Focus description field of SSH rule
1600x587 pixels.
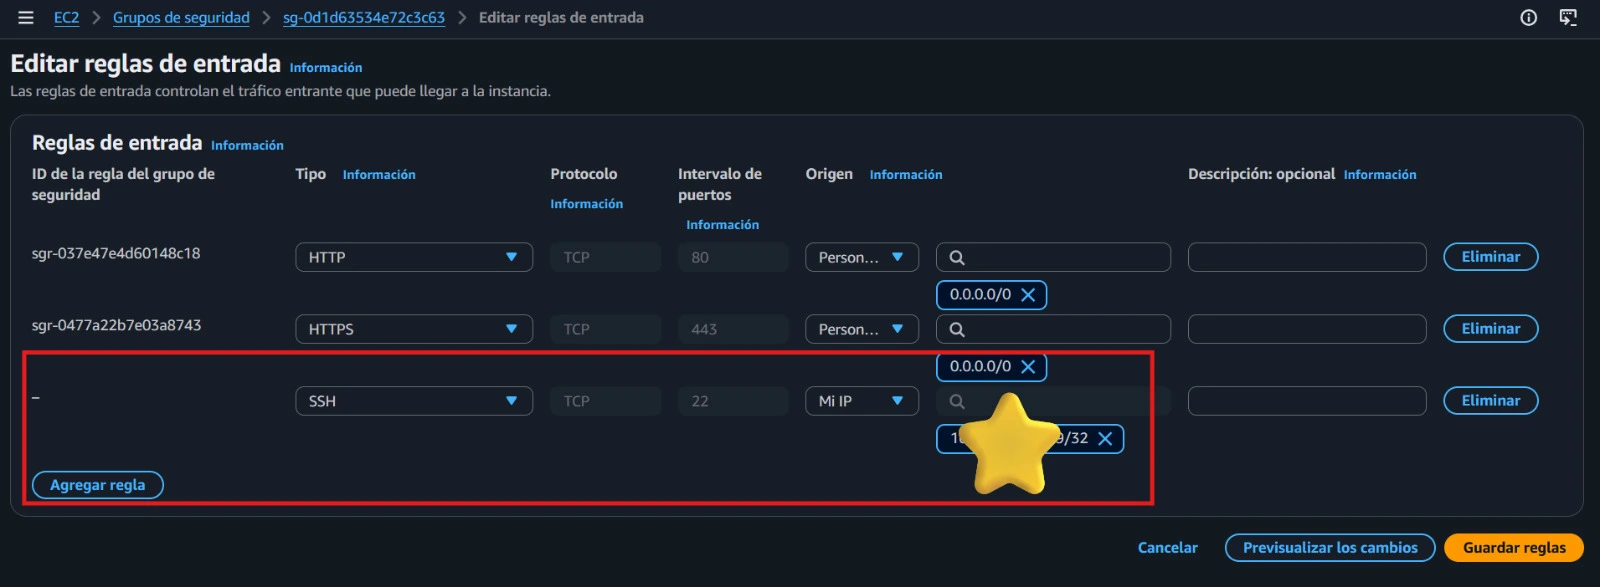[1307, 401]
